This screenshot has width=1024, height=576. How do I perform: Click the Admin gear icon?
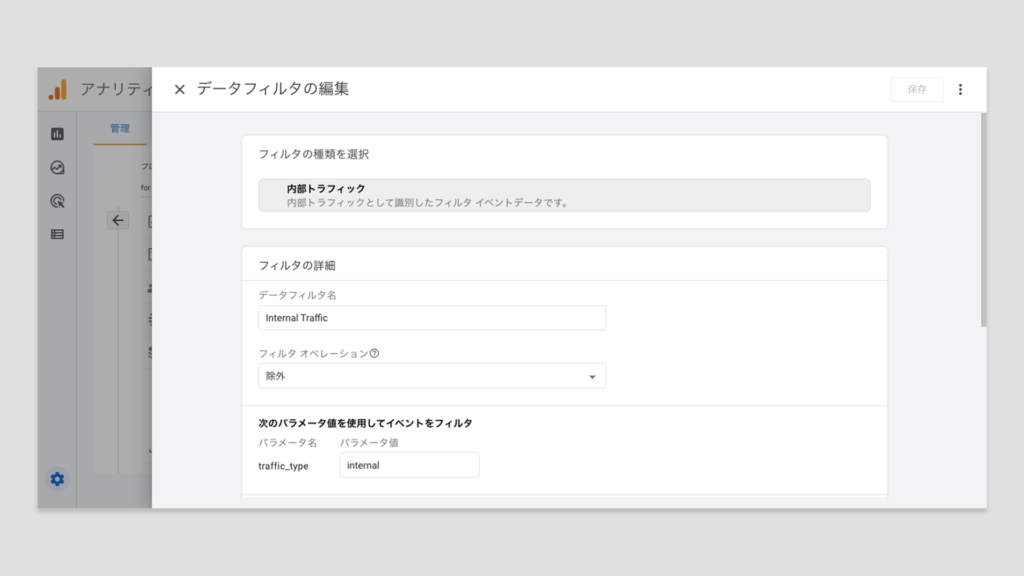(57, 479)
